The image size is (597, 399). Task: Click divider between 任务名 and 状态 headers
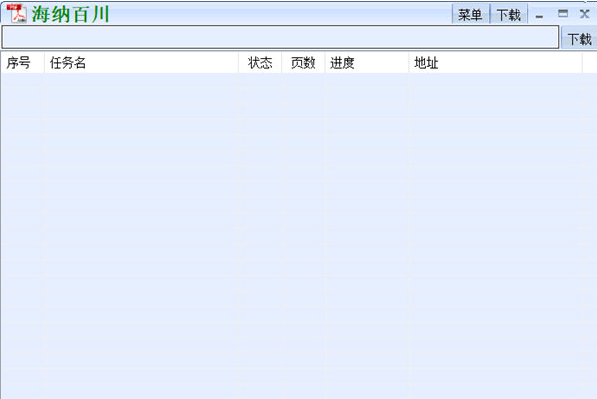click(x=238, y=62)
